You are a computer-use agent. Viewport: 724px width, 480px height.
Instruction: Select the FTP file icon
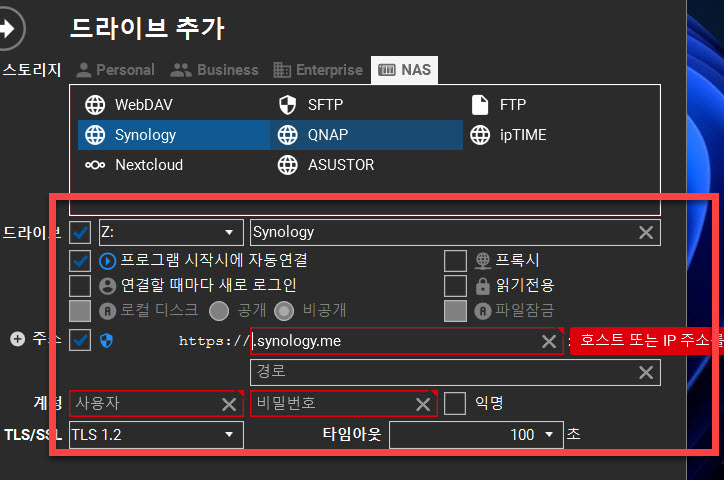480,105
